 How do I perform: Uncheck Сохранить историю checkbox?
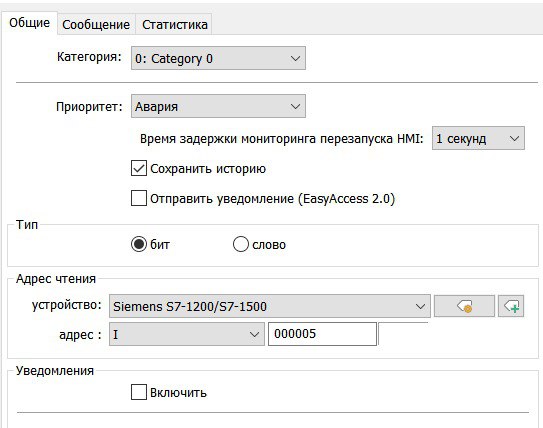(x=139, y=168)
